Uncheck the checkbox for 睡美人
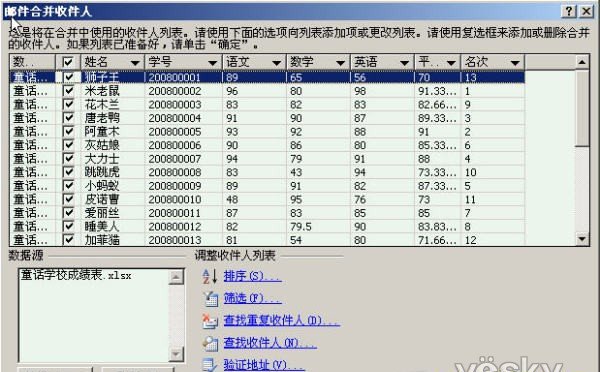 coord(68,227)
